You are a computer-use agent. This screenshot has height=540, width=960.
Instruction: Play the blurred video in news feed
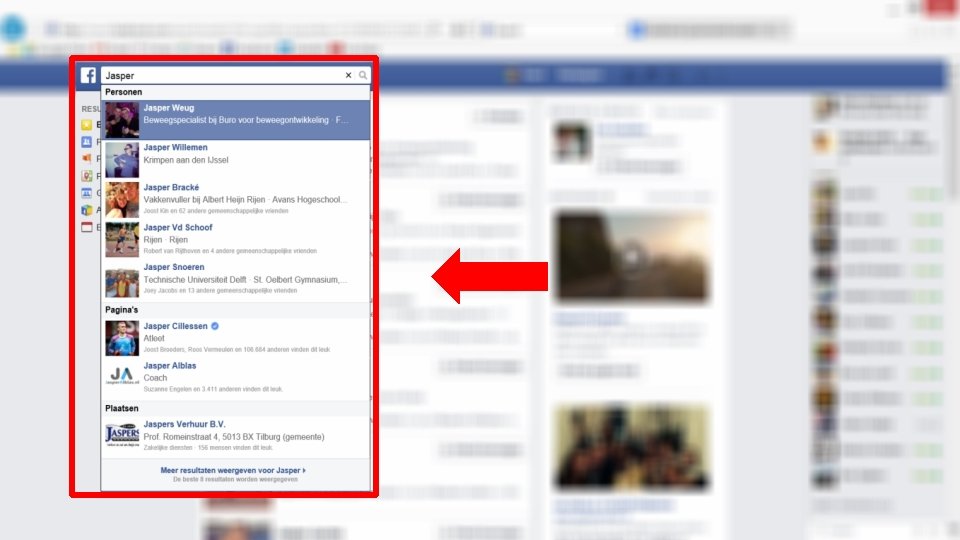pos(631,256)
